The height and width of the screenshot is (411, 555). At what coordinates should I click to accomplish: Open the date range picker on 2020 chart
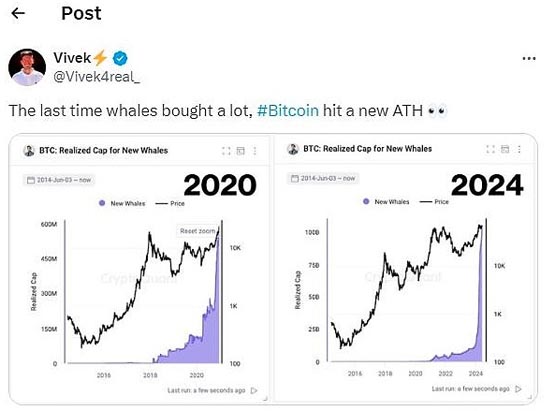pos(59,180)
